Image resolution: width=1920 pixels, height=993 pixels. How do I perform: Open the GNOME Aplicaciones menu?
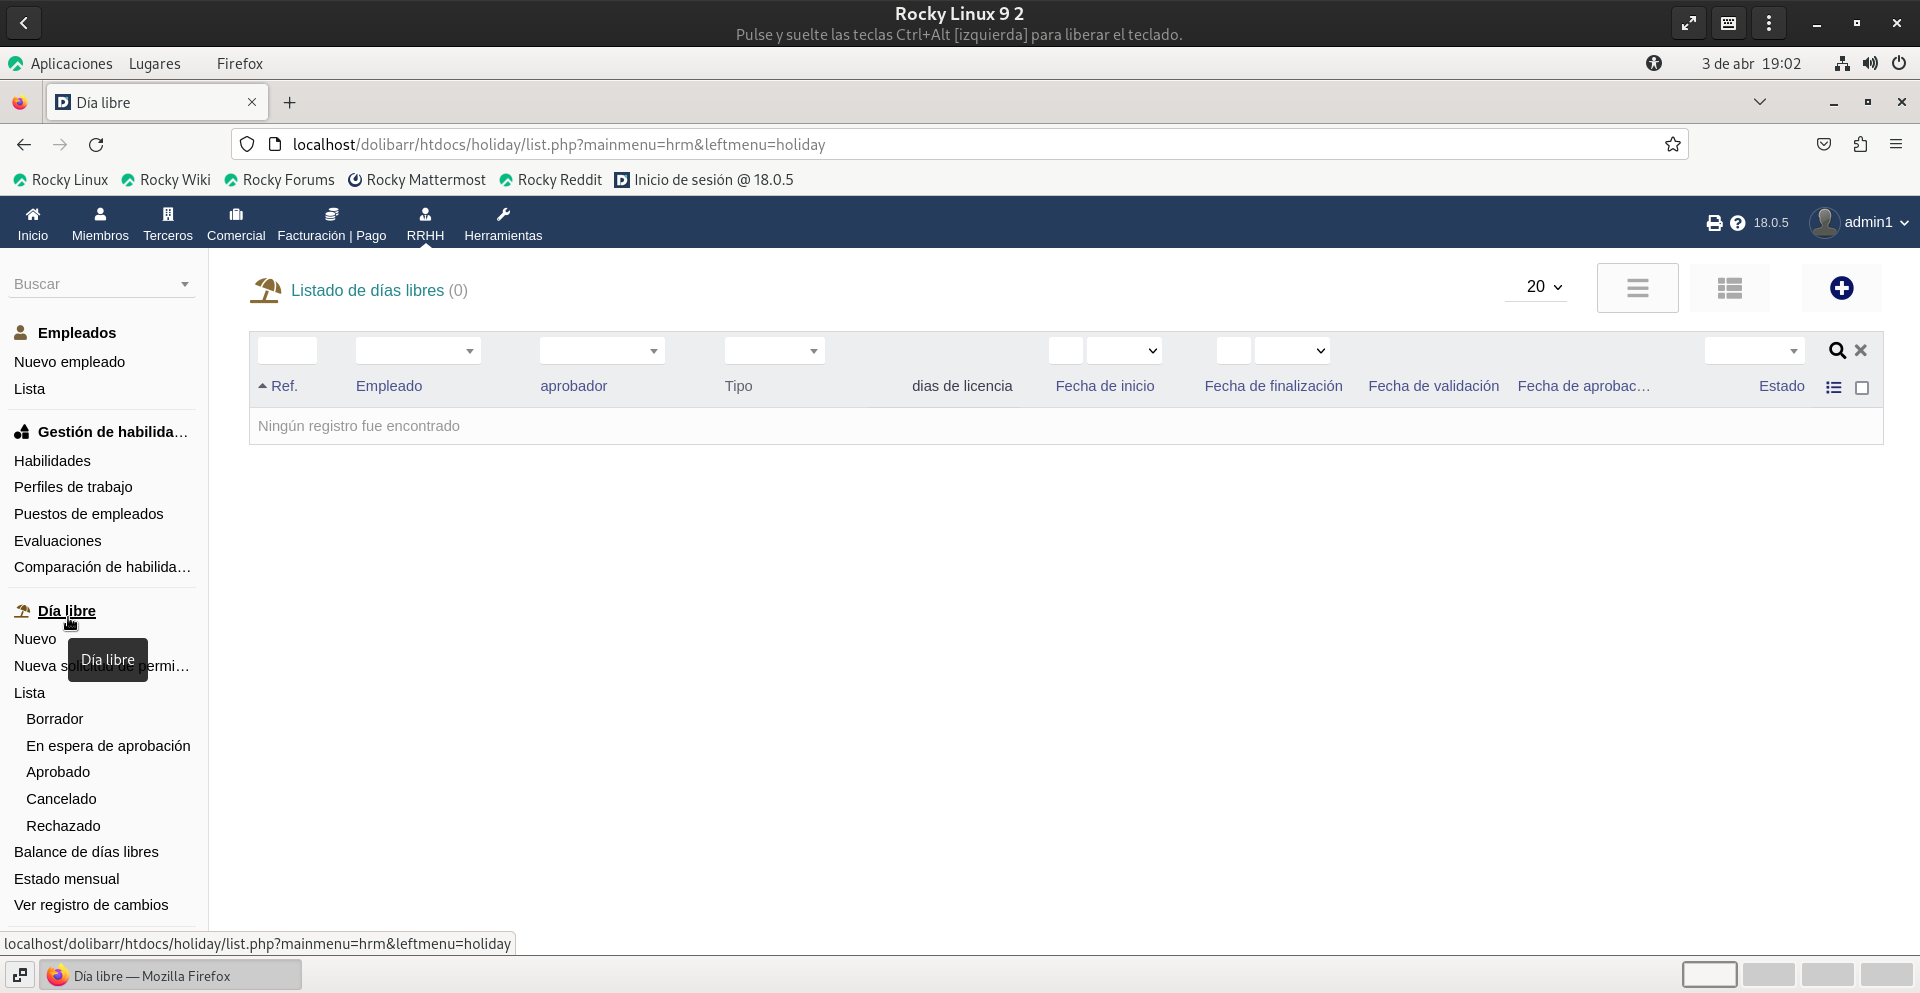click(71, 64)
